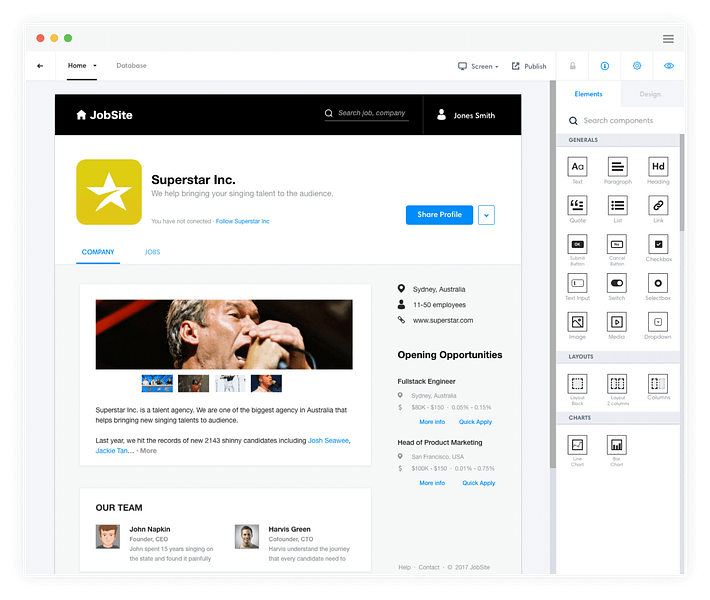Click the Contact footer link

coord(429,567)
